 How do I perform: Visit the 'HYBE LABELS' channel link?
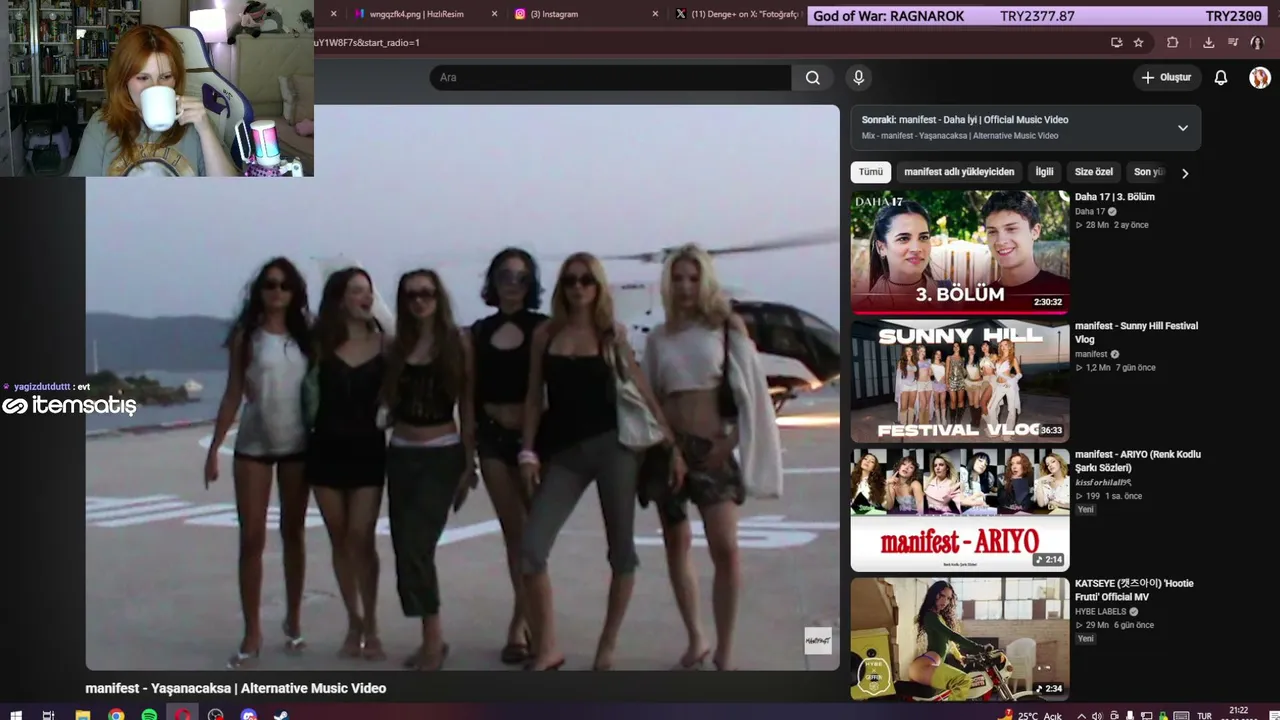pyautogui.click(x=1101, y=612)
